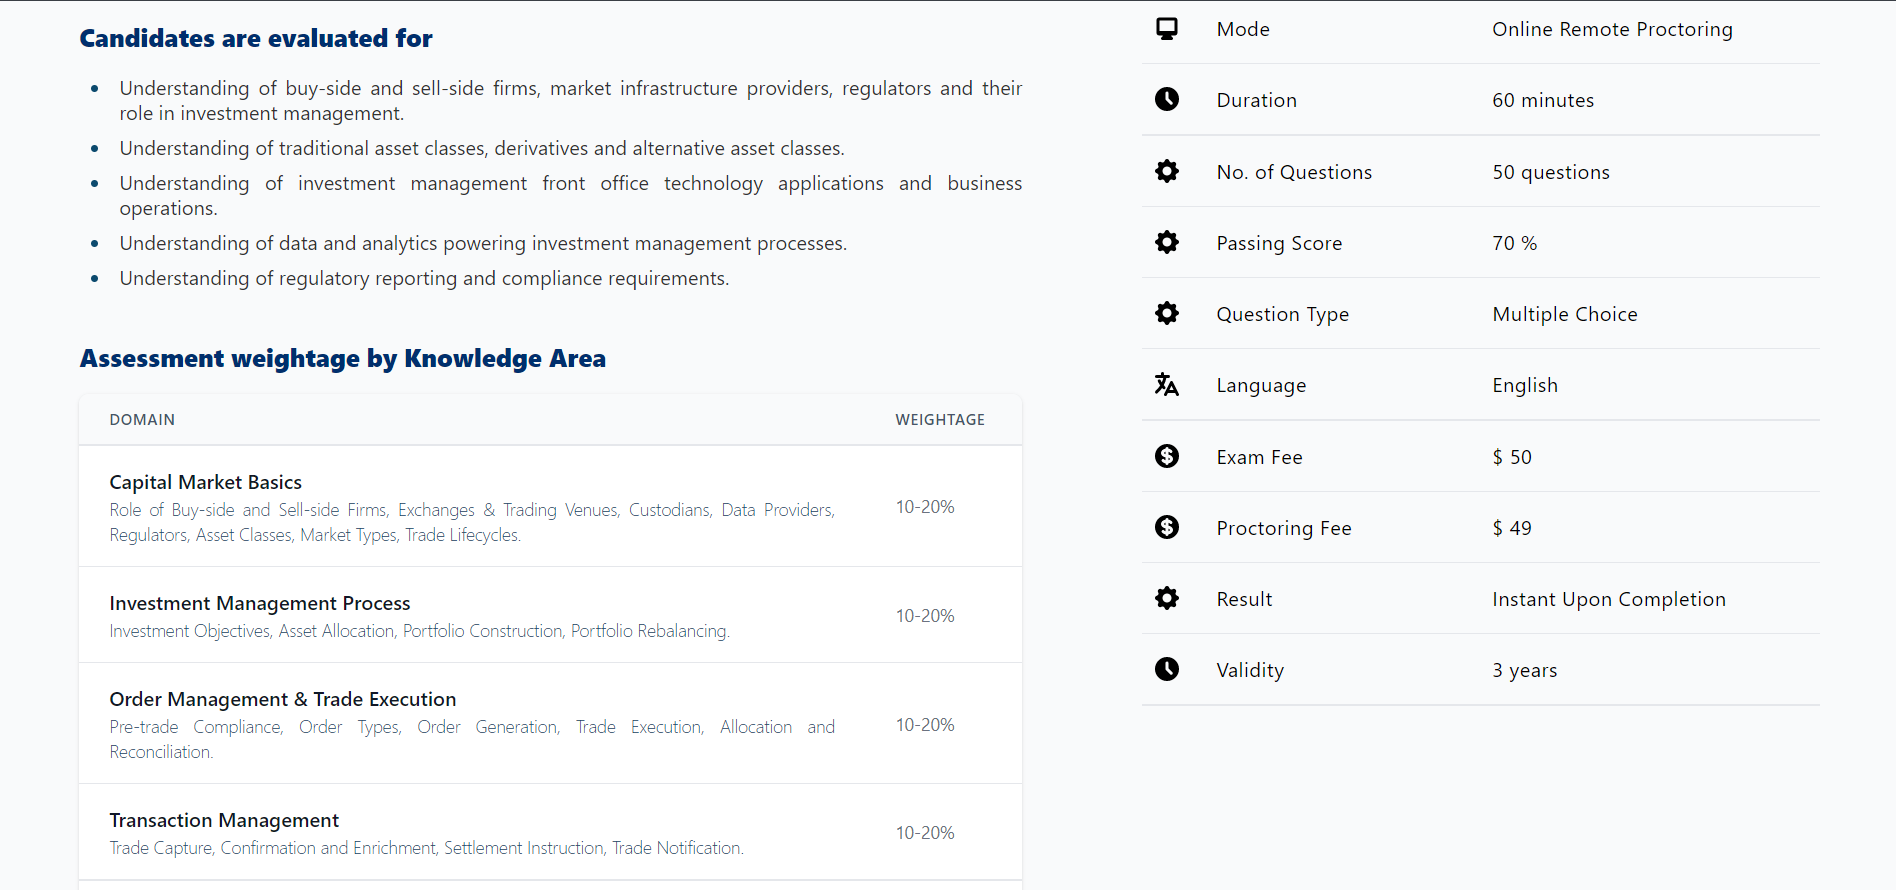Click the gear icon beside No. of Questions

tap(1167, 171)
